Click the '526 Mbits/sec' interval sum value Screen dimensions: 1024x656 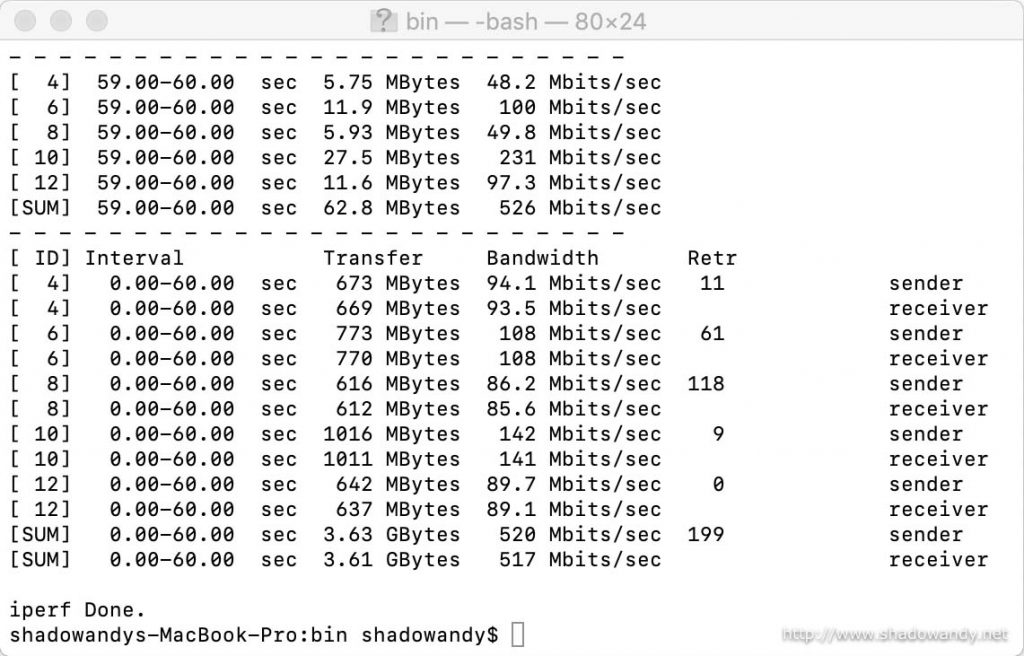580,208
